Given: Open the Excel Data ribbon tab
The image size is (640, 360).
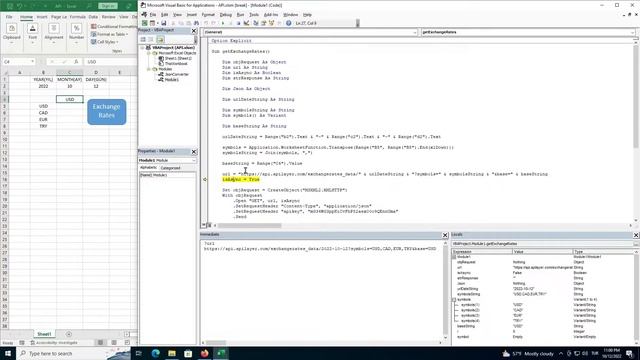Looking at the screenshot, I should pos(93,17).
